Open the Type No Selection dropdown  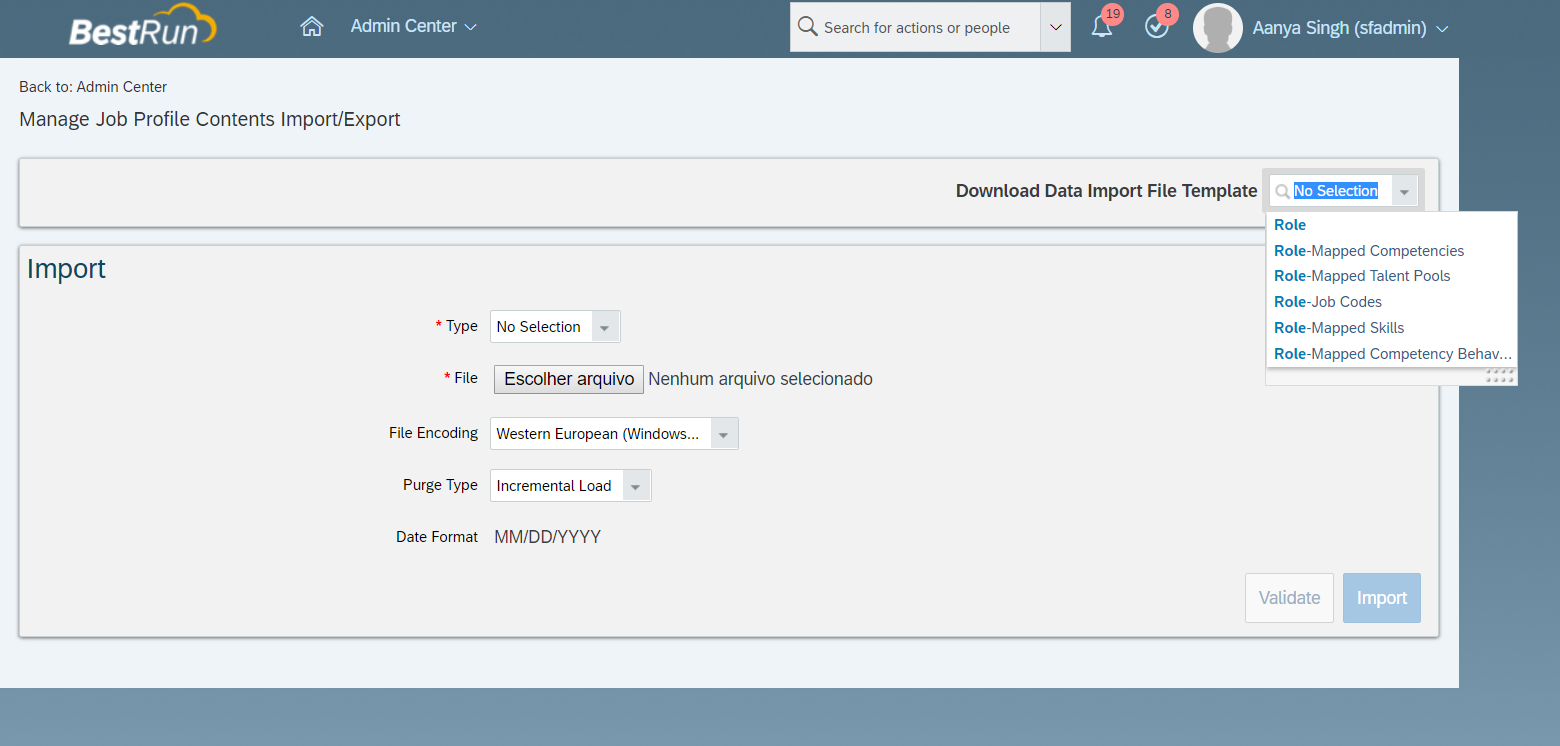[x=555, y=327]
